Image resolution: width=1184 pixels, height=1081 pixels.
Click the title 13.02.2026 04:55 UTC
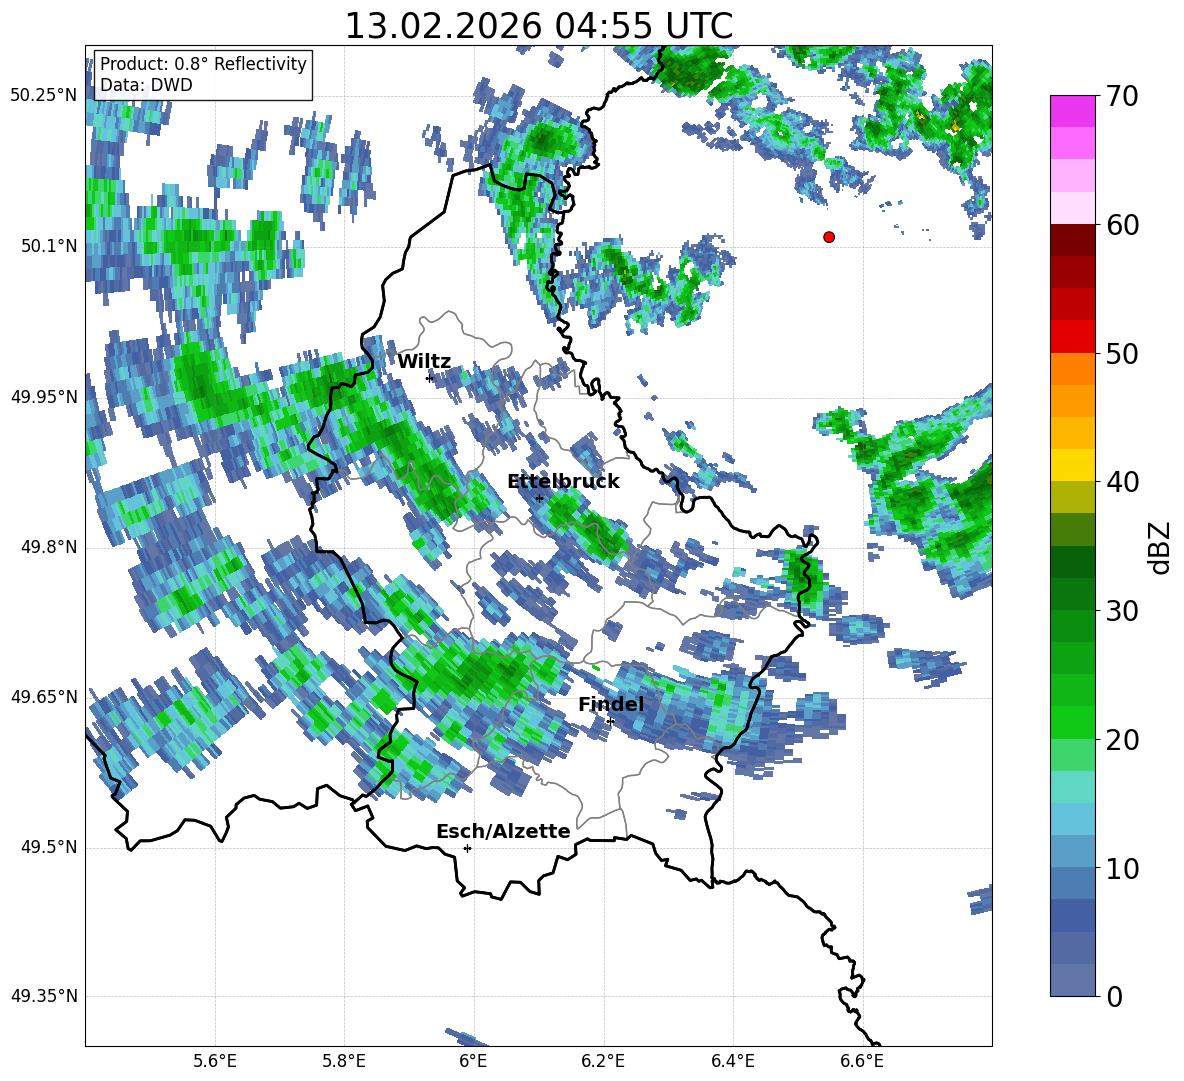click(x=538, y=26)
